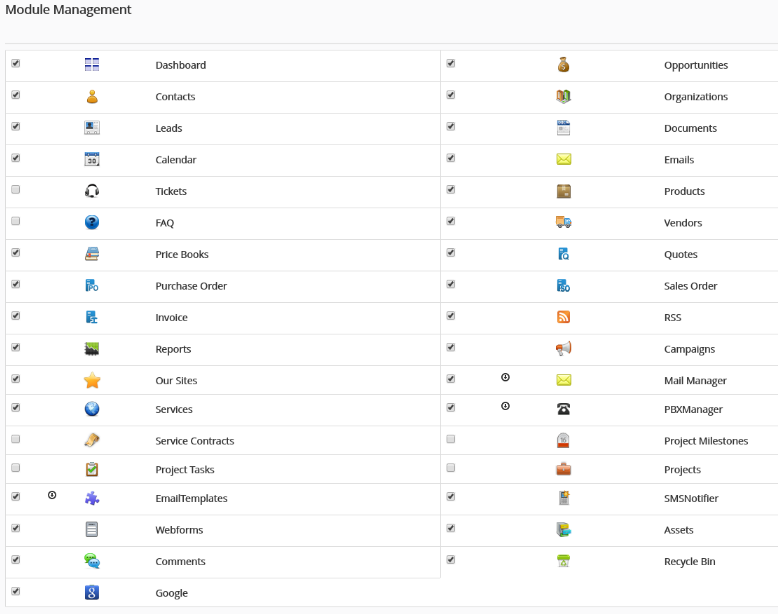The width and height of the screenshot is (778, 614).
Task: Click the Sales Order module label
Action: (690, 286)
